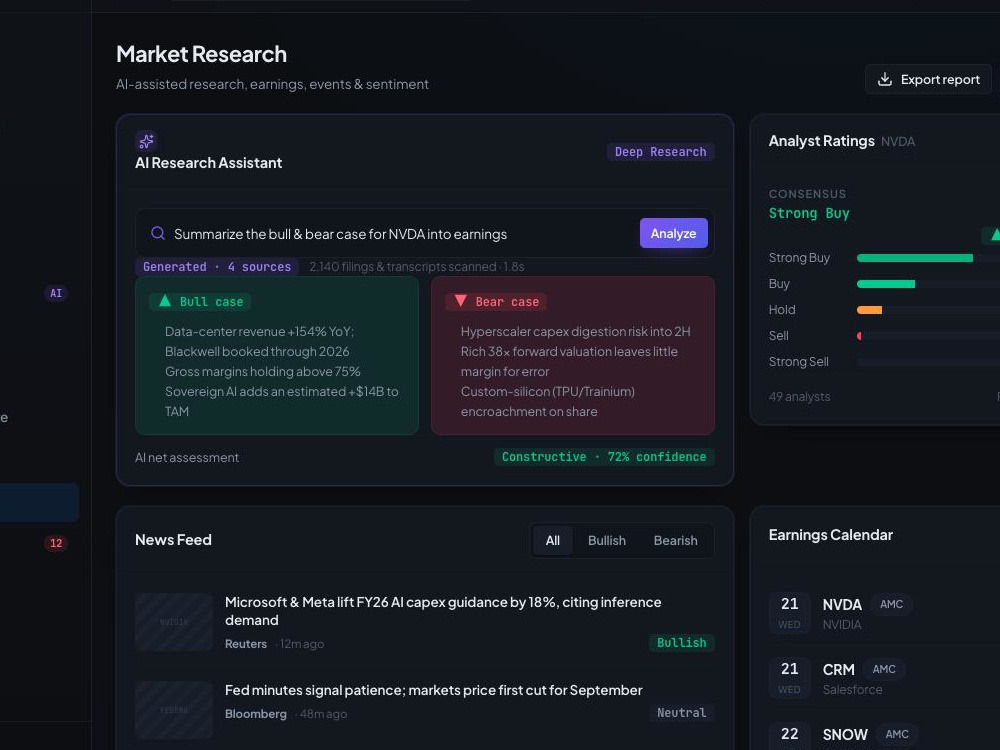1000x750 pixels.
Task: Click the 'Strong Buy' green consensus value
Action: (809, 213)
